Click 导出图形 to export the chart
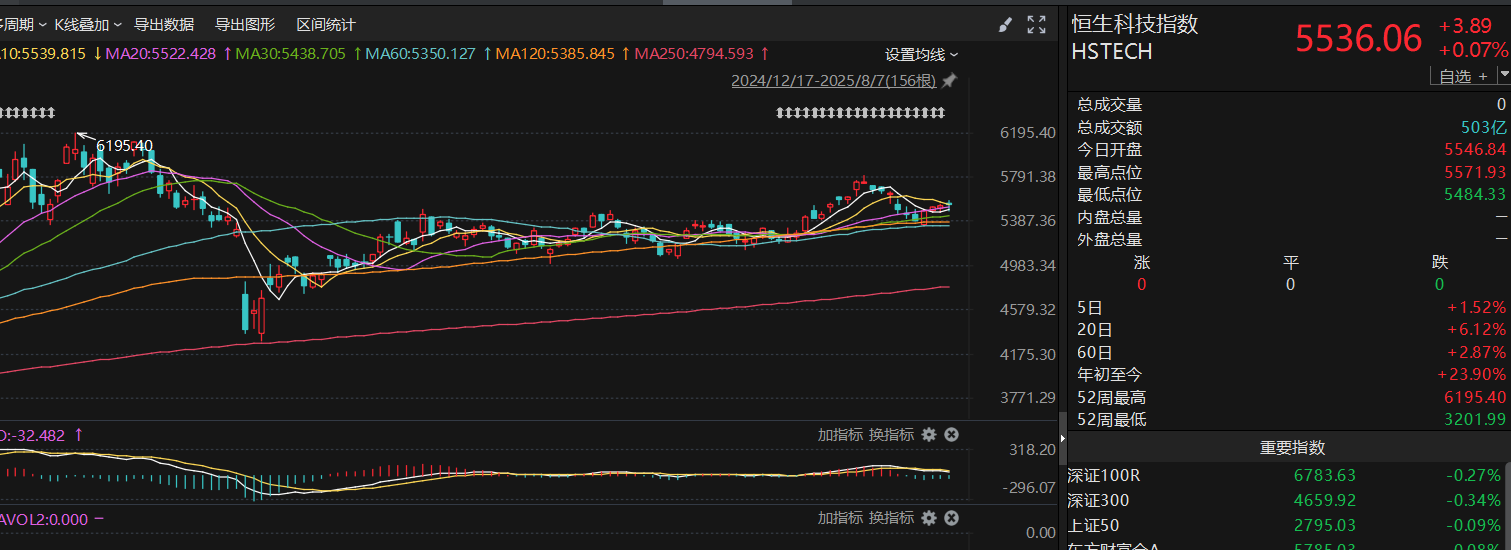Screen dimensions: 1511x550 tap(245, 24)
